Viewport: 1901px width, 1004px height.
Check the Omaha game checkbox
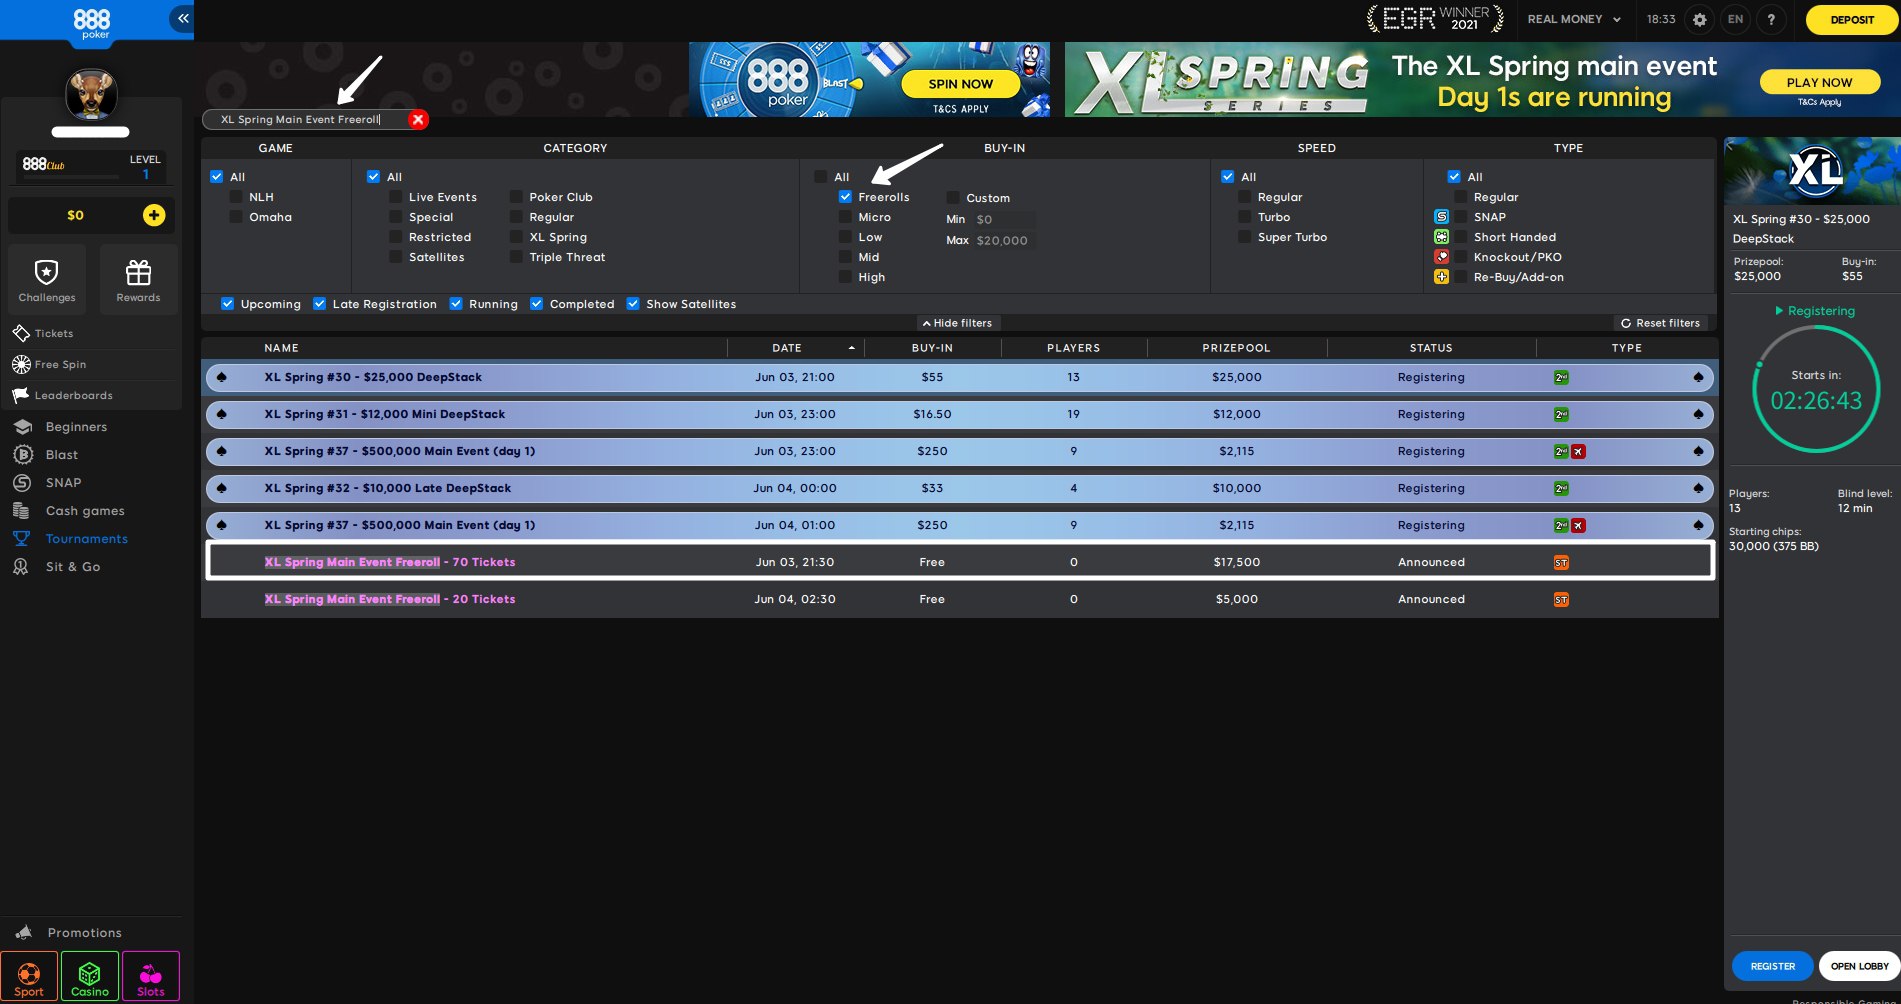coord(236,217)
